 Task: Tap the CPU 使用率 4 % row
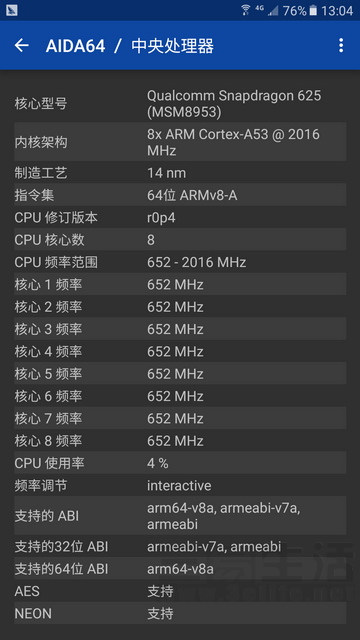(180, 463)
